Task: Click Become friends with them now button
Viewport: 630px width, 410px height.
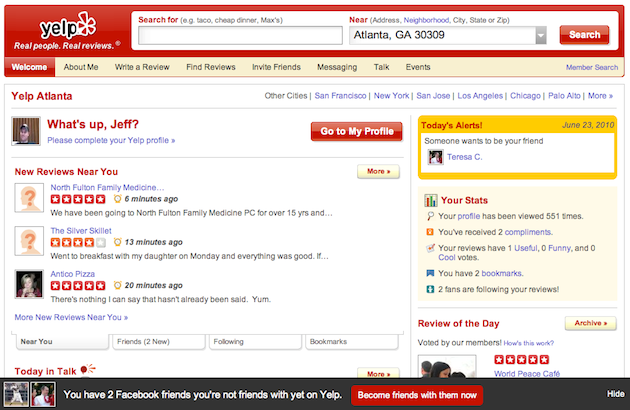Action: point(417,395)
